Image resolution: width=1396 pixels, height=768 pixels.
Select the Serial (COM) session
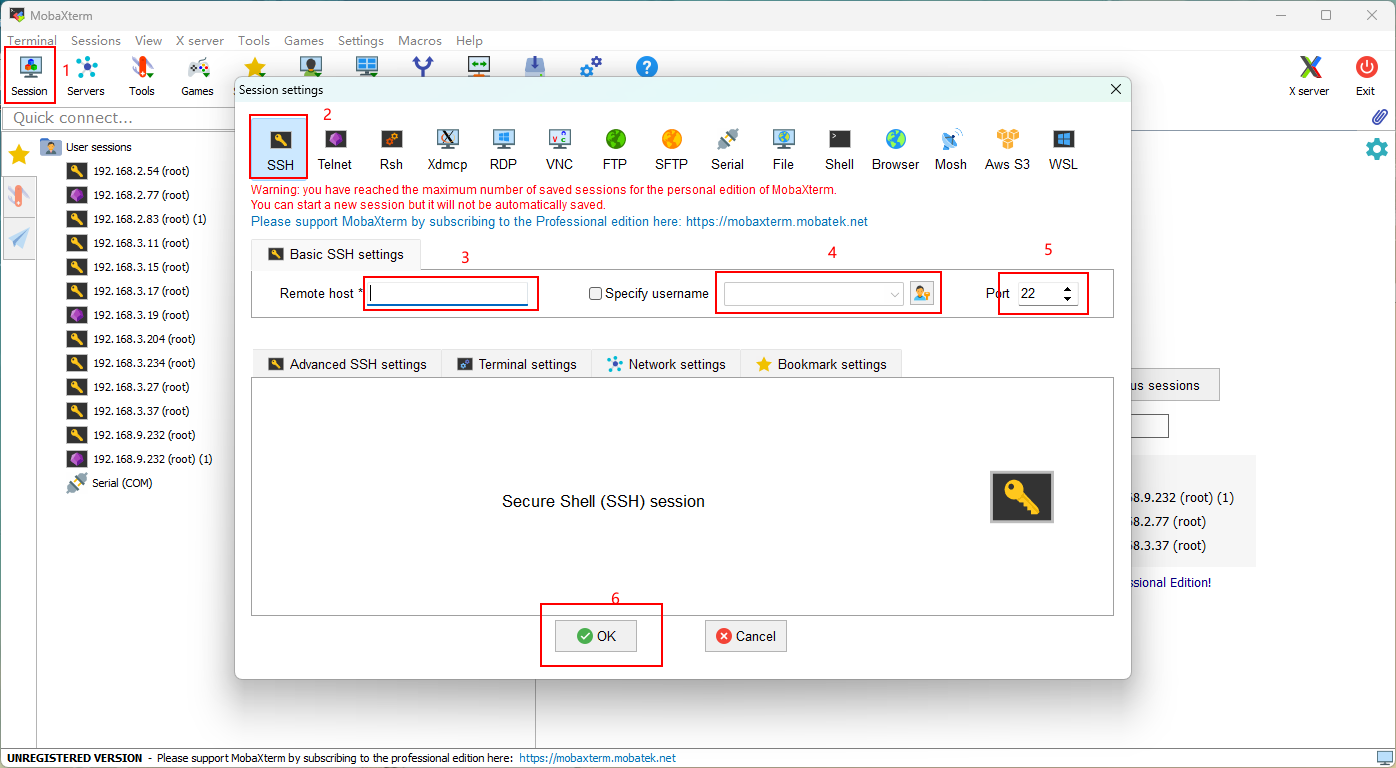click(109, 483)
